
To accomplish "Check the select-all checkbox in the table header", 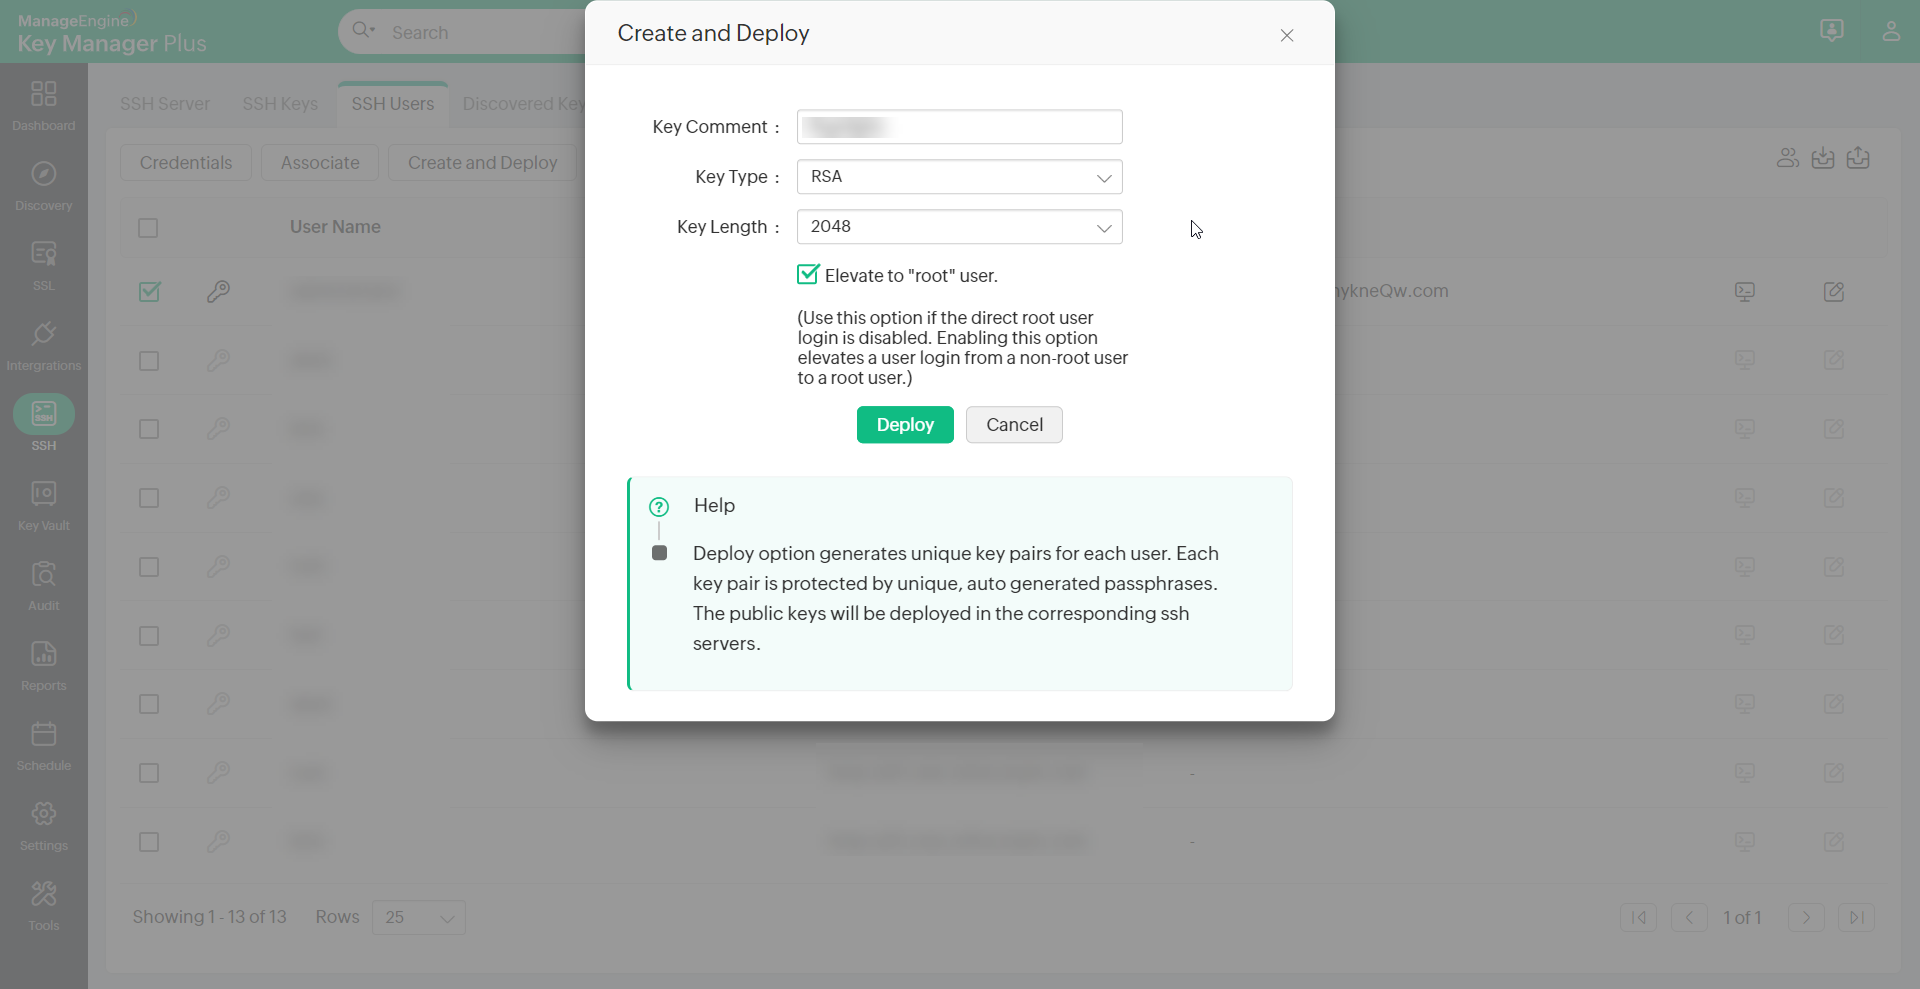I will coord(148,227).
